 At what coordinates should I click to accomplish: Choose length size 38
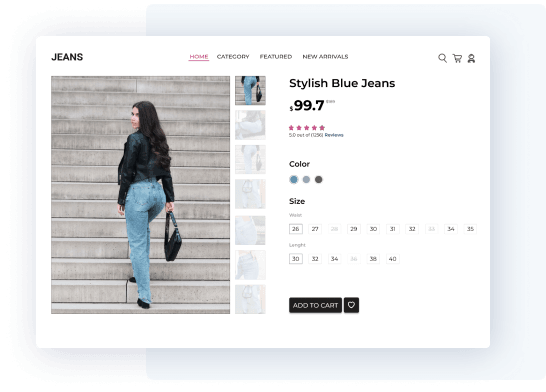click(373, 259)
